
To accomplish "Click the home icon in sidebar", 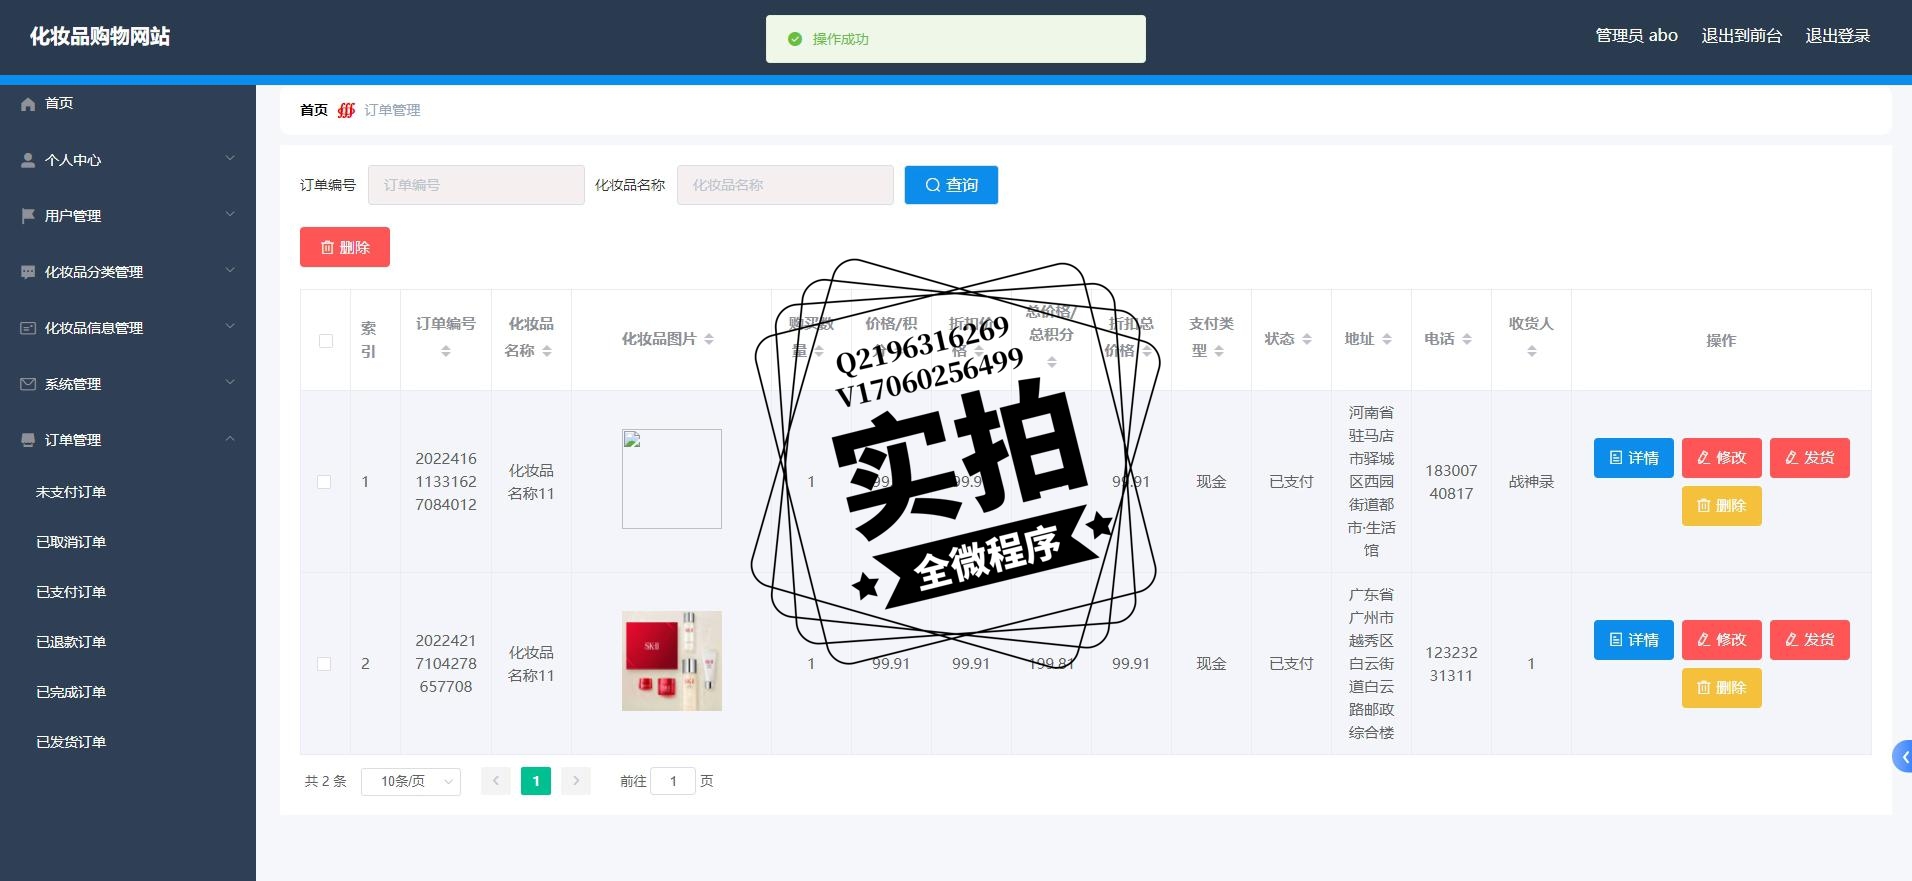I will (x=28, y=104).
